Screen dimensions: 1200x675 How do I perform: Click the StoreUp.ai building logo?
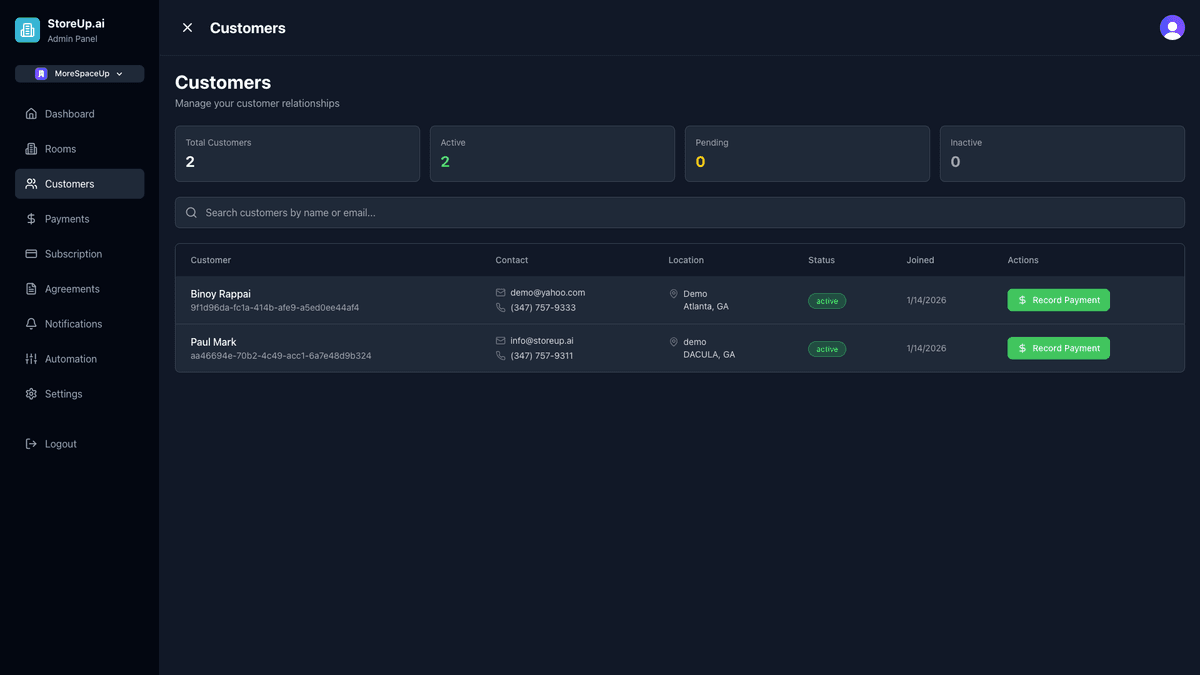coord(26,29)
